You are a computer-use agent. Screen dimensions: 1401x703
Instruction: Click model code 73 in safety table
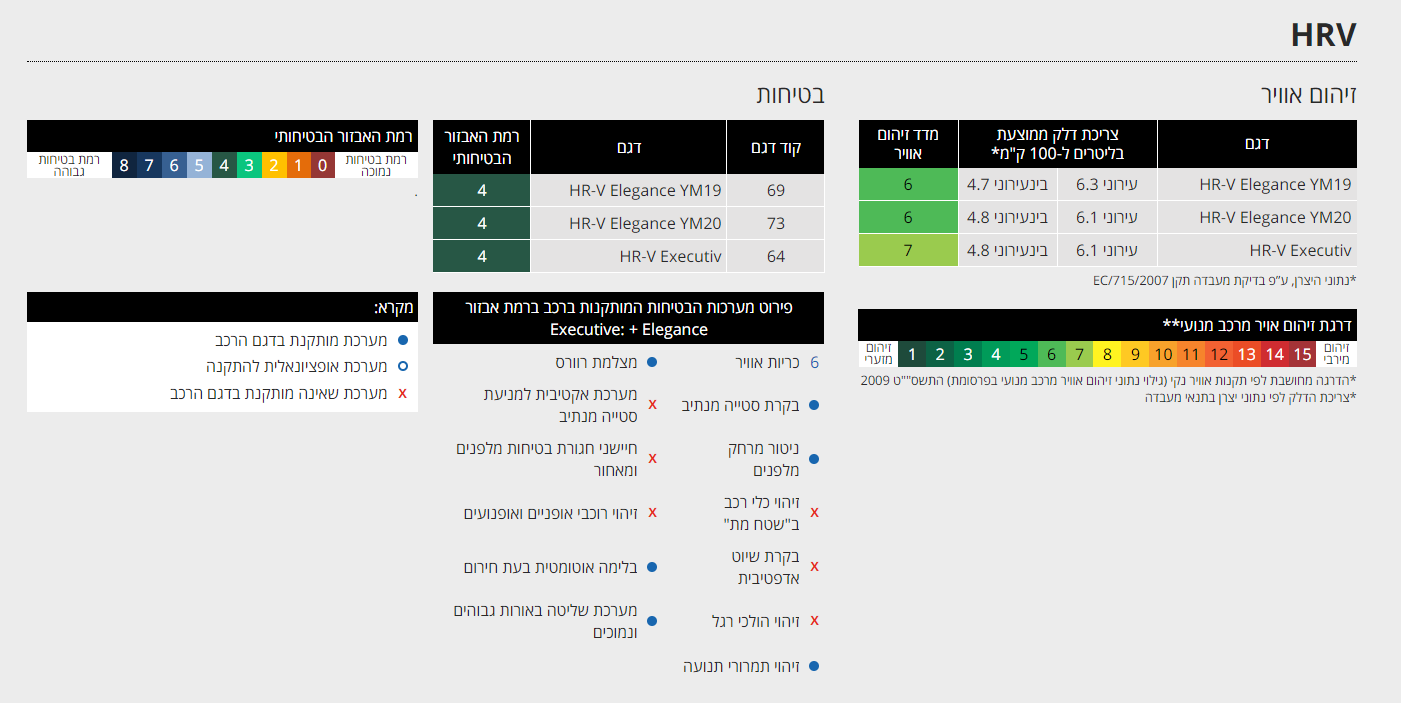[776, 223]
